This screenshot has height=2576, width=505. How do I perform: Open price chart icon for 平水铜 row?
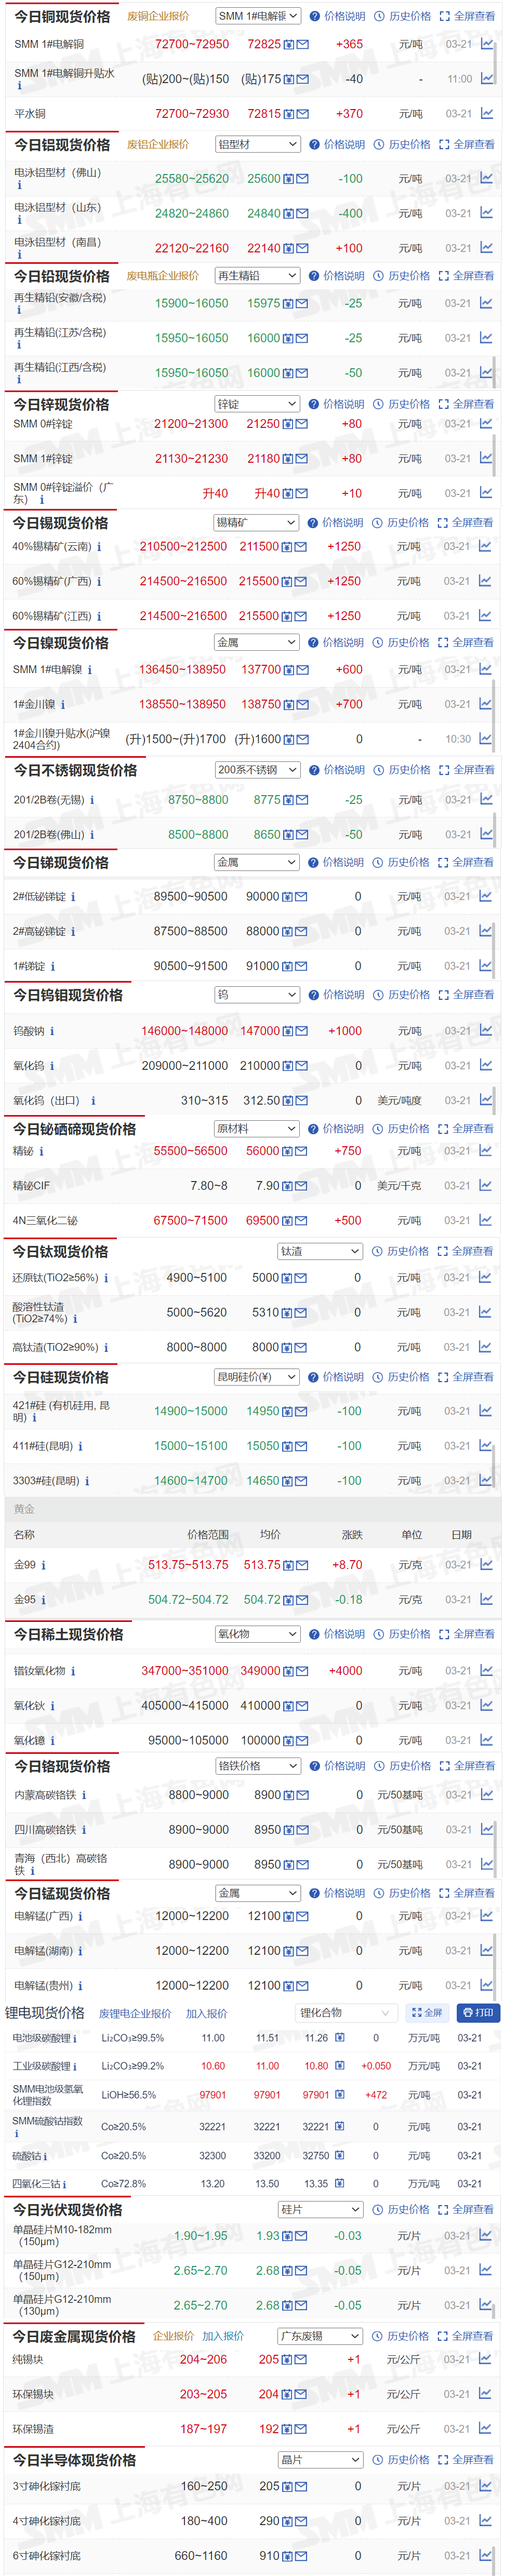click(486, 113)
